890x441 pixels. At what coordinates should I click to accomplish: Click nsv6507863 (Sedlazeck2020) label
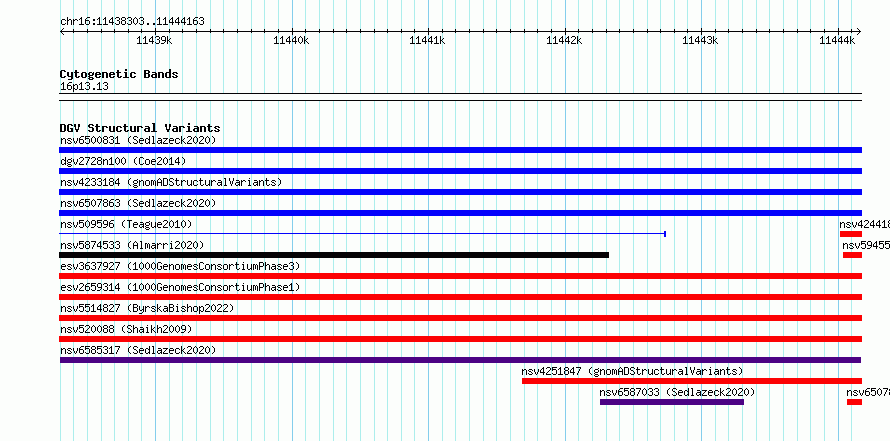pos(138,203)
